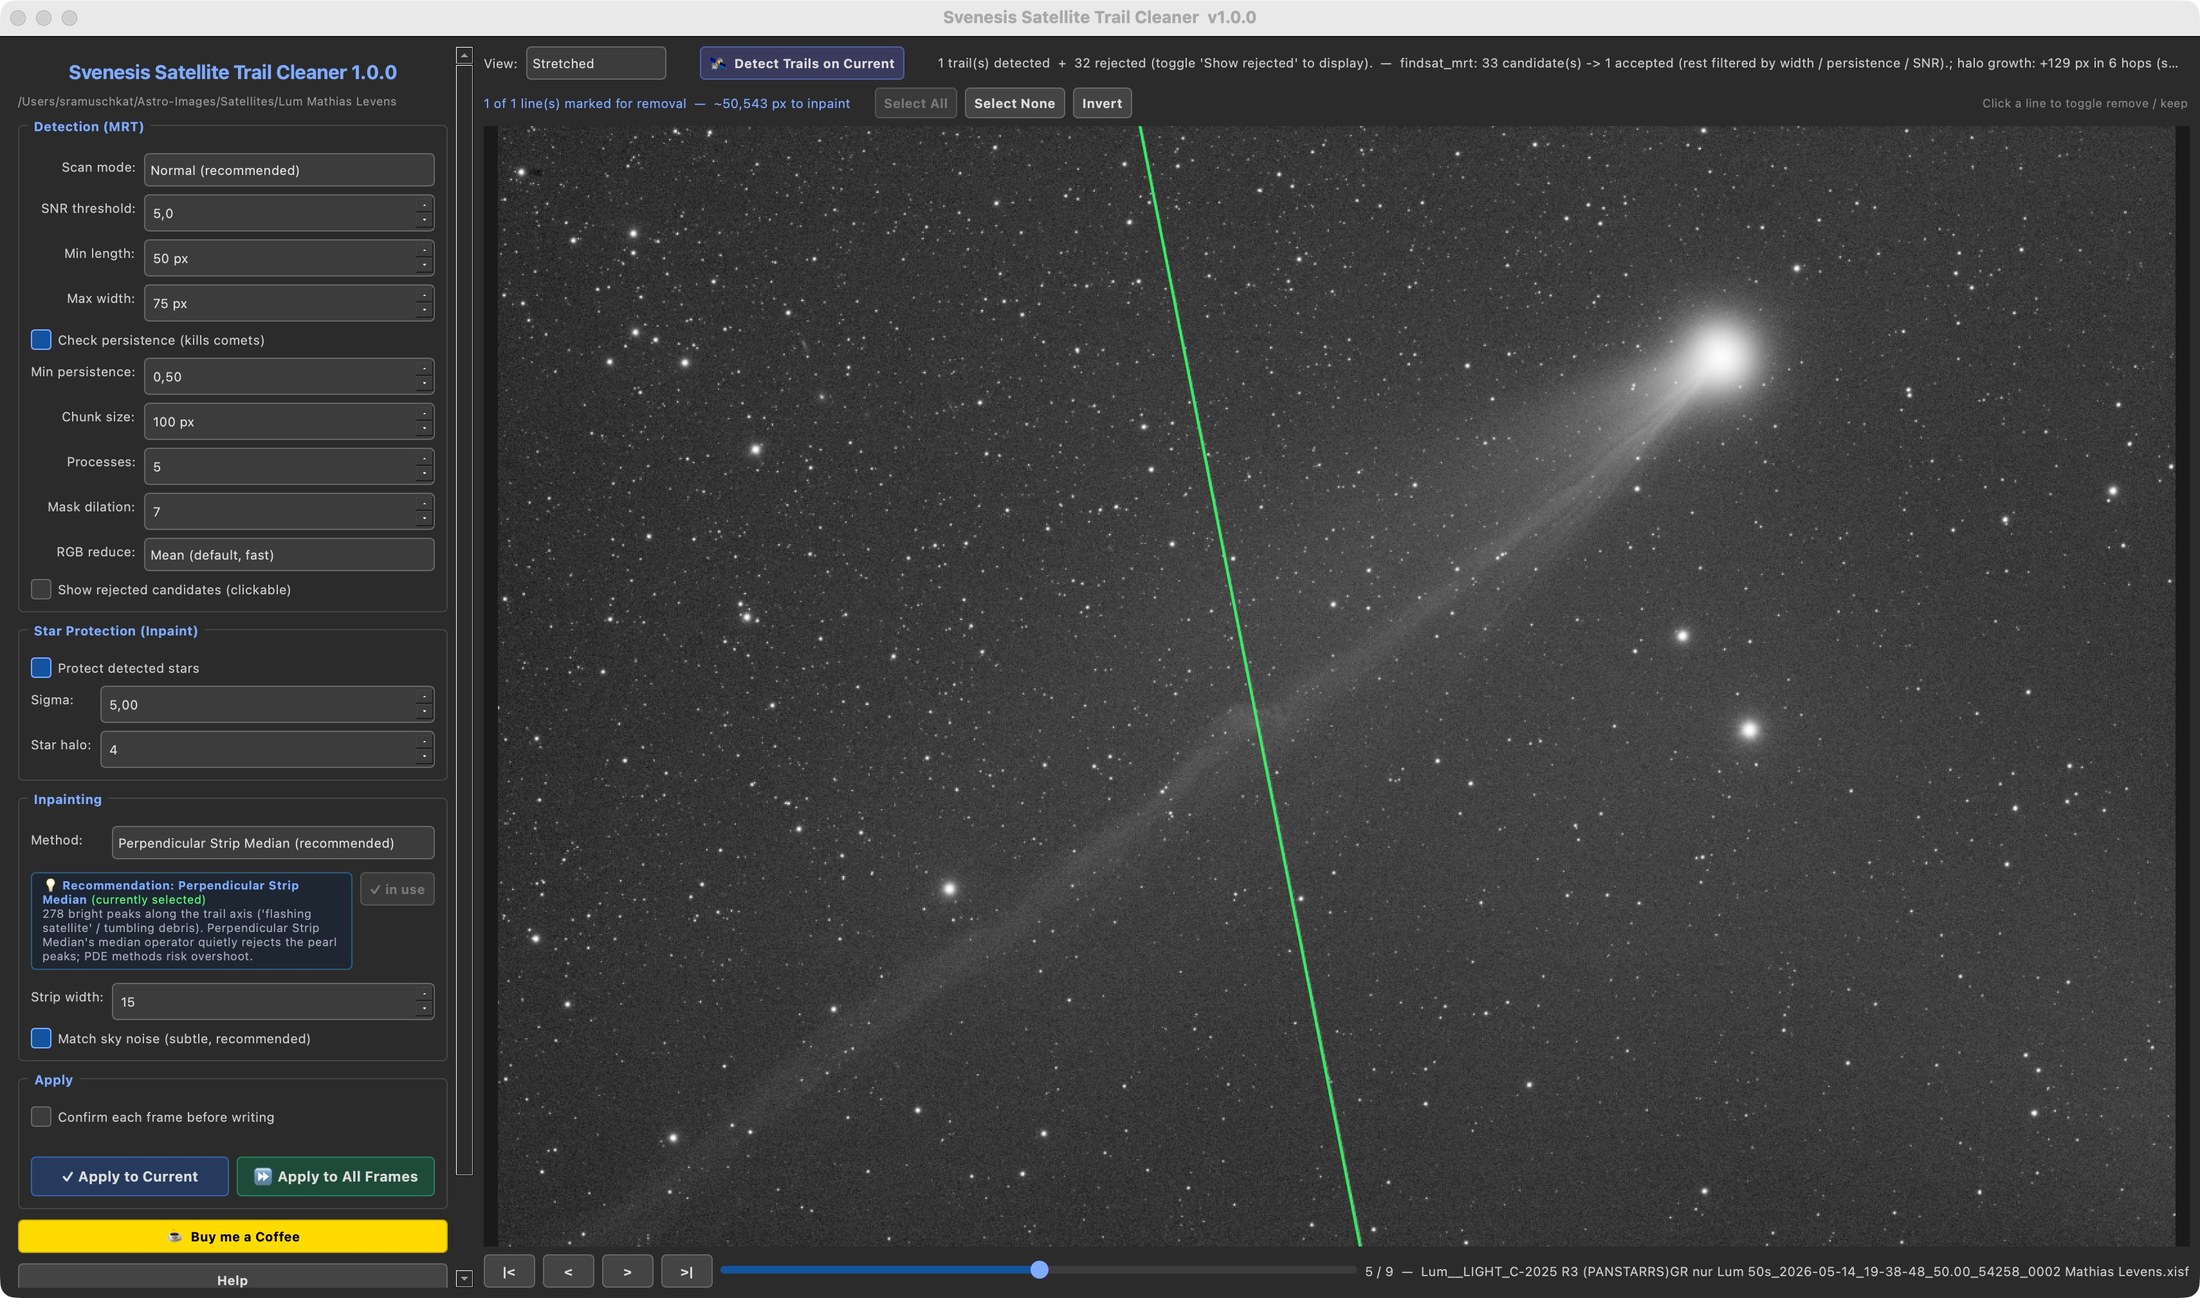
Task: Adjust the Max width stepper
Action: (x=424, y=303)
